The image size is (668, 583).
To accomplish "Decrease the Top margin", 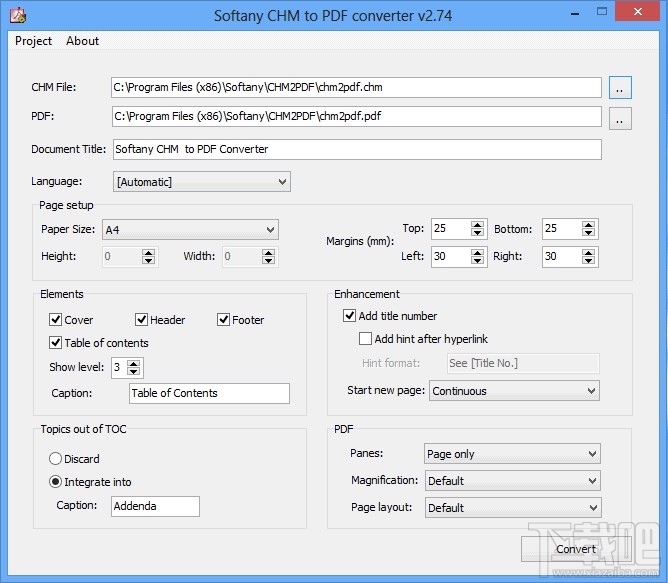I will pos(477,233).
